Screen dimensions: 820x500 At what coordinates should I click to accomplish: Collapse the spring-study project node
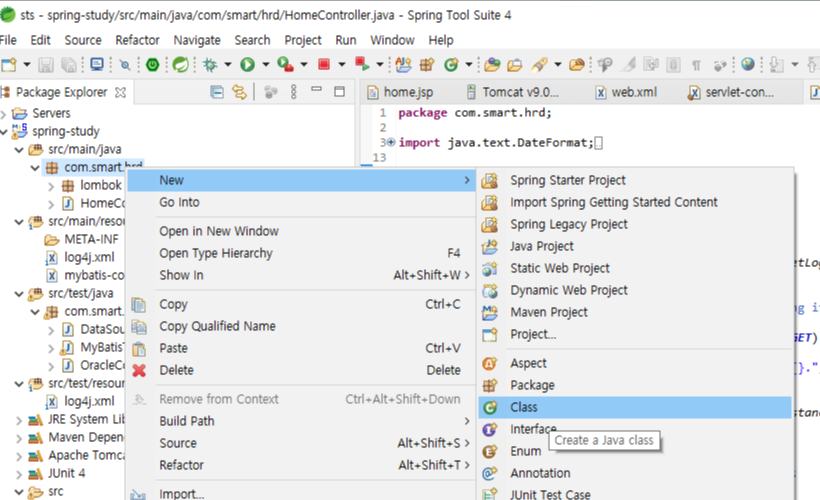coord(4,132)
